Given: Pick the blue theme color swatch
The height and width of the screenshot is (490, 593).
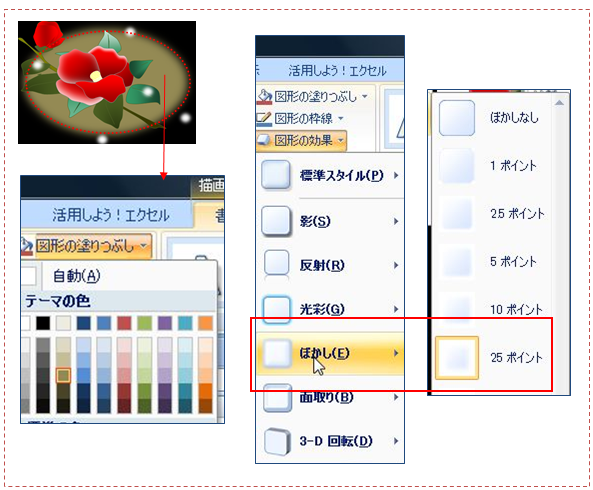Looking at the screenshot, I should (104, 323).
